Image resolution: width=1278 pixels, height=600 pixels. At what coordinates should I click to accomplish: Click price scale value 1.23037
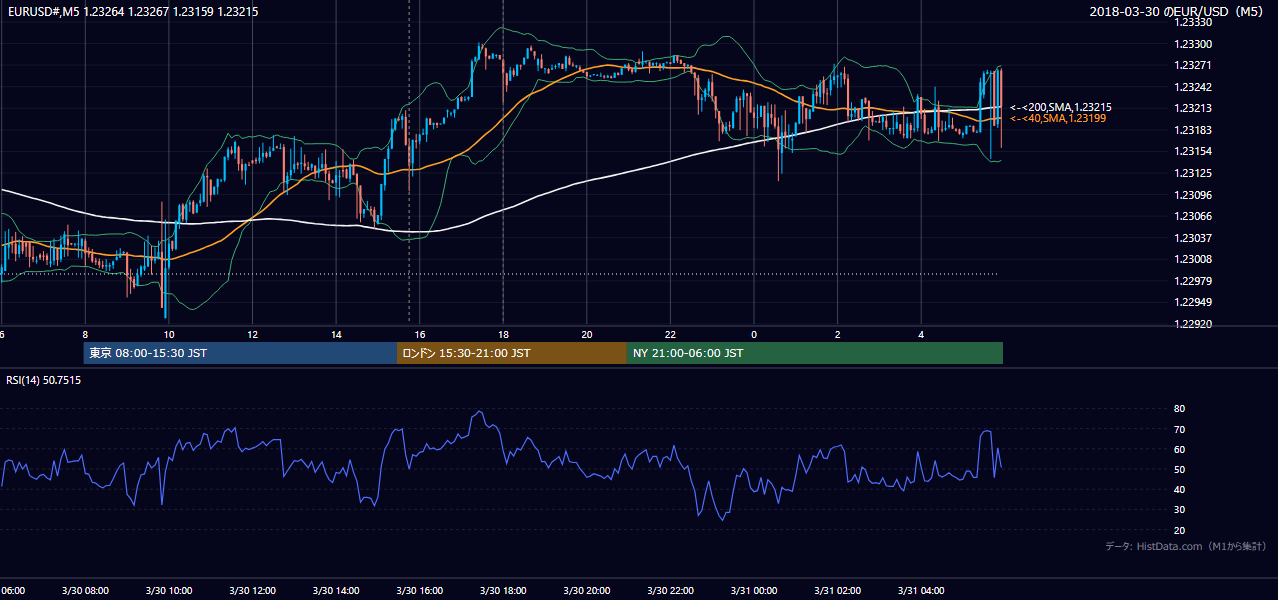[1193, 238]
